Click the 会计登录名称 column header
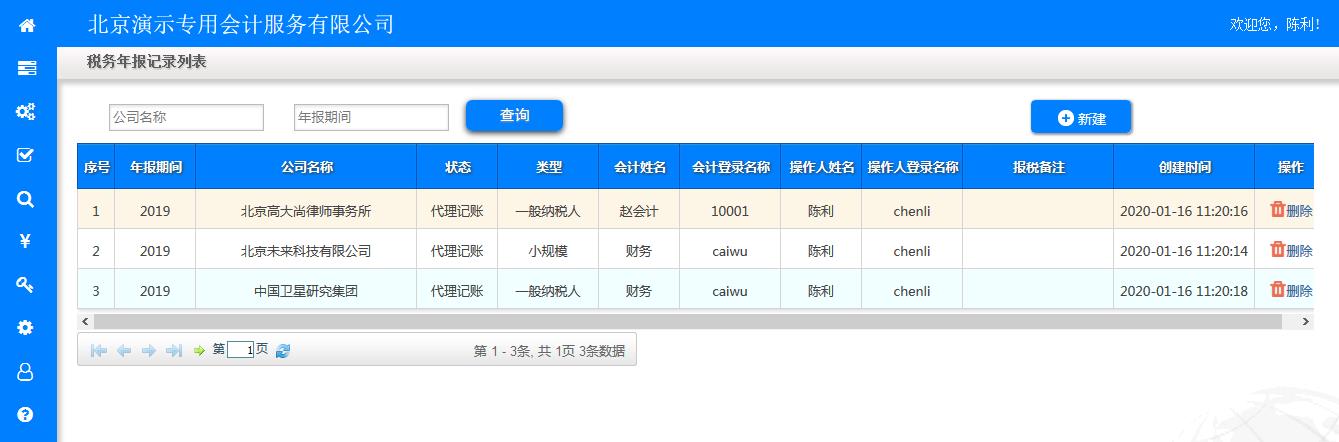The image size is (1339, 442). pos(731,167)
